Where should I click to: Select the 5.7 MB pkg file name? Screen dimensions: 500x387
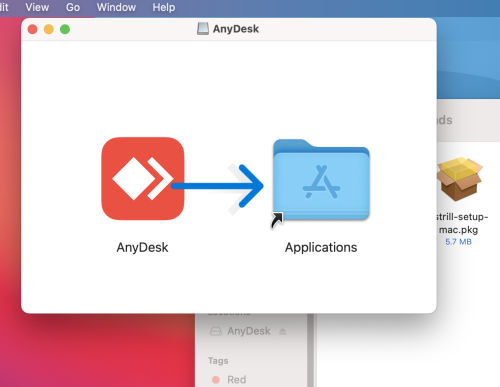tap(462, 223)
